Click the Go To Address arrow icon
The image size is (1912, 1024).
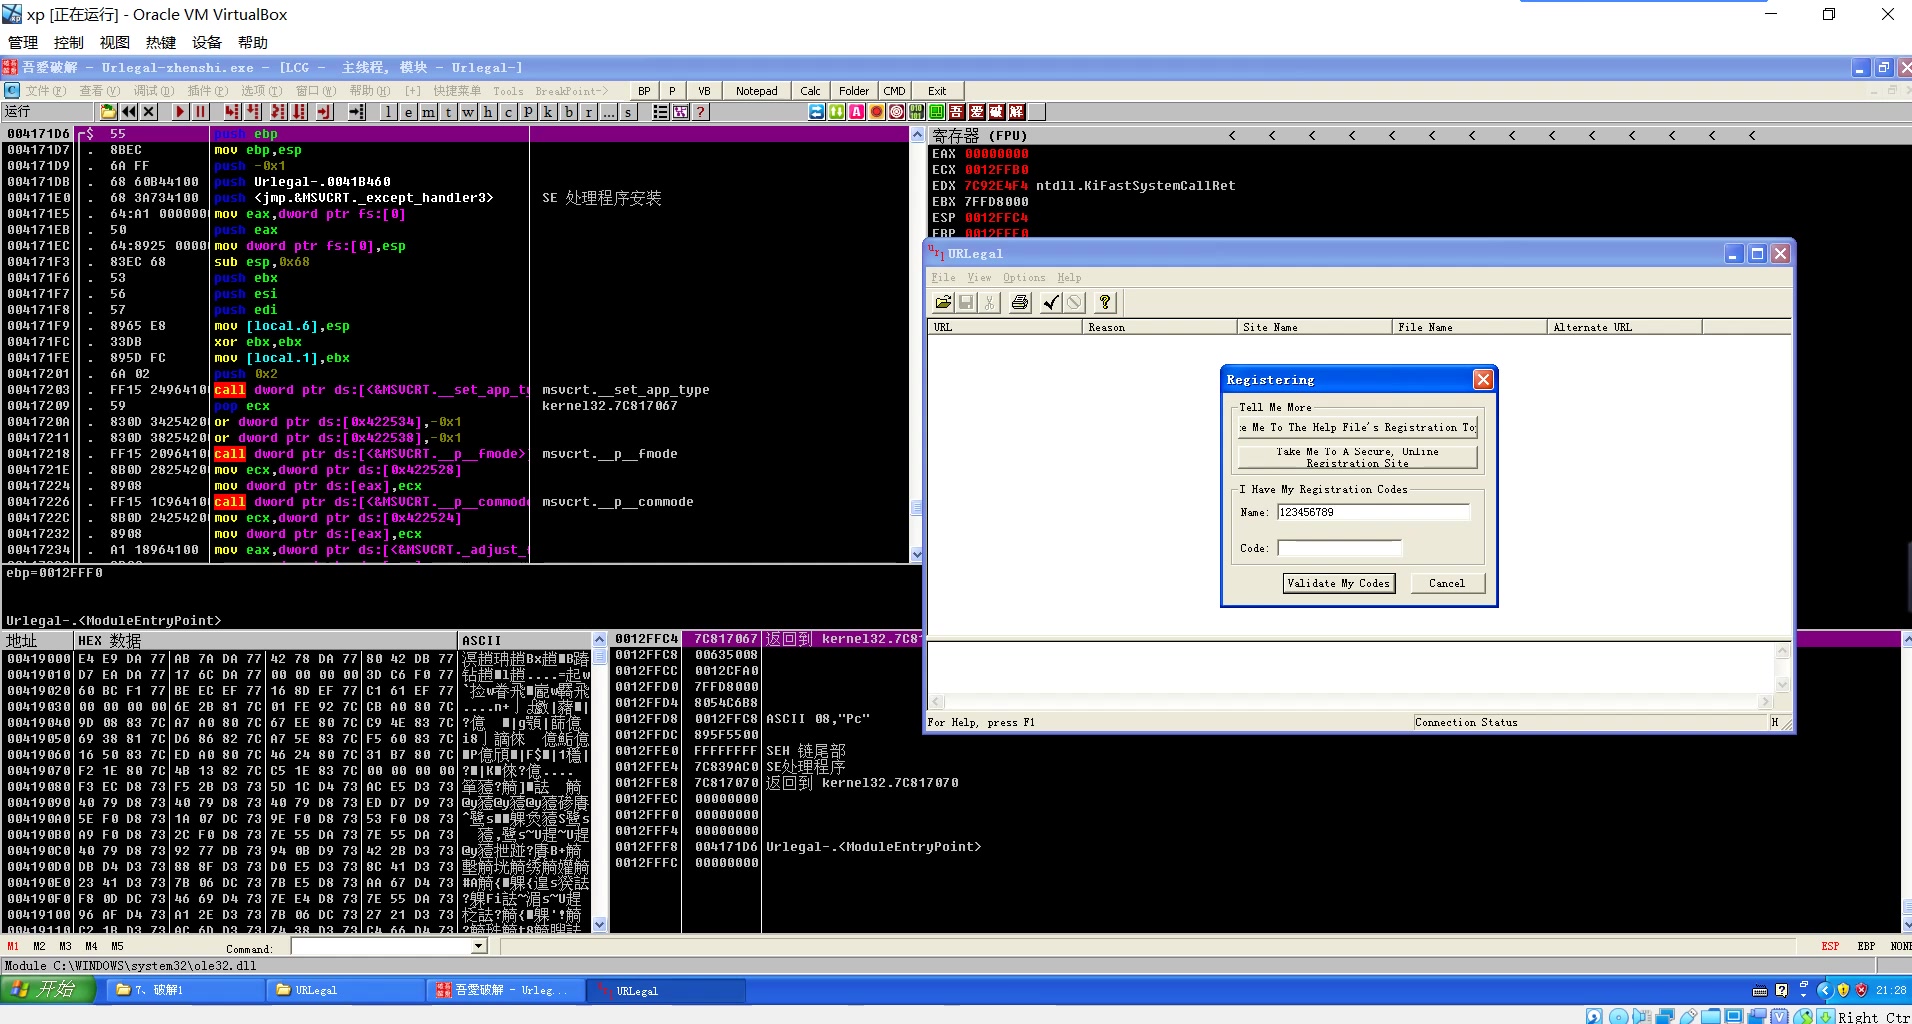356,112
